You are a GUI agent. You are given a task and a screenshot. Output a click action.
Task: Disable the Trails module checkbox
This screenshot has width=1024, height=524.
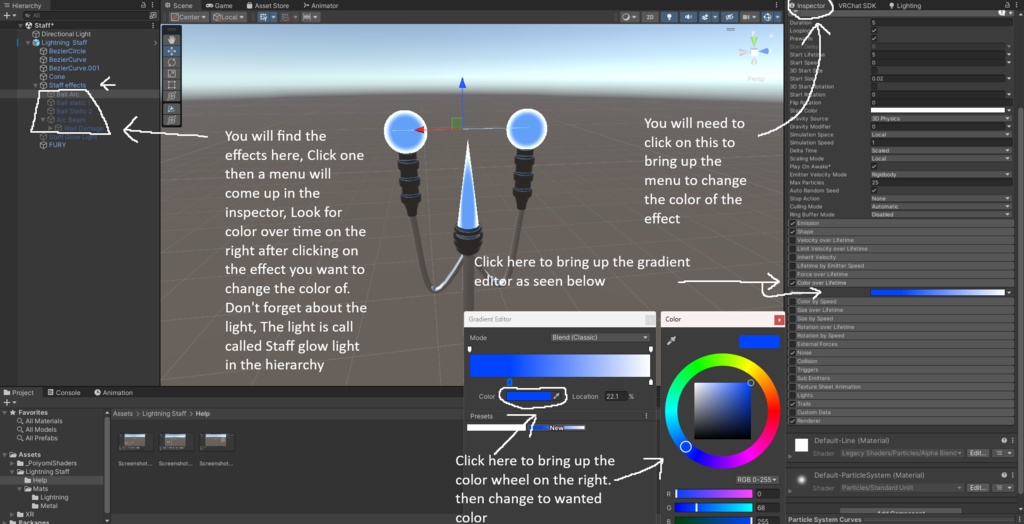pyautogui.click(x=792, y=404)
